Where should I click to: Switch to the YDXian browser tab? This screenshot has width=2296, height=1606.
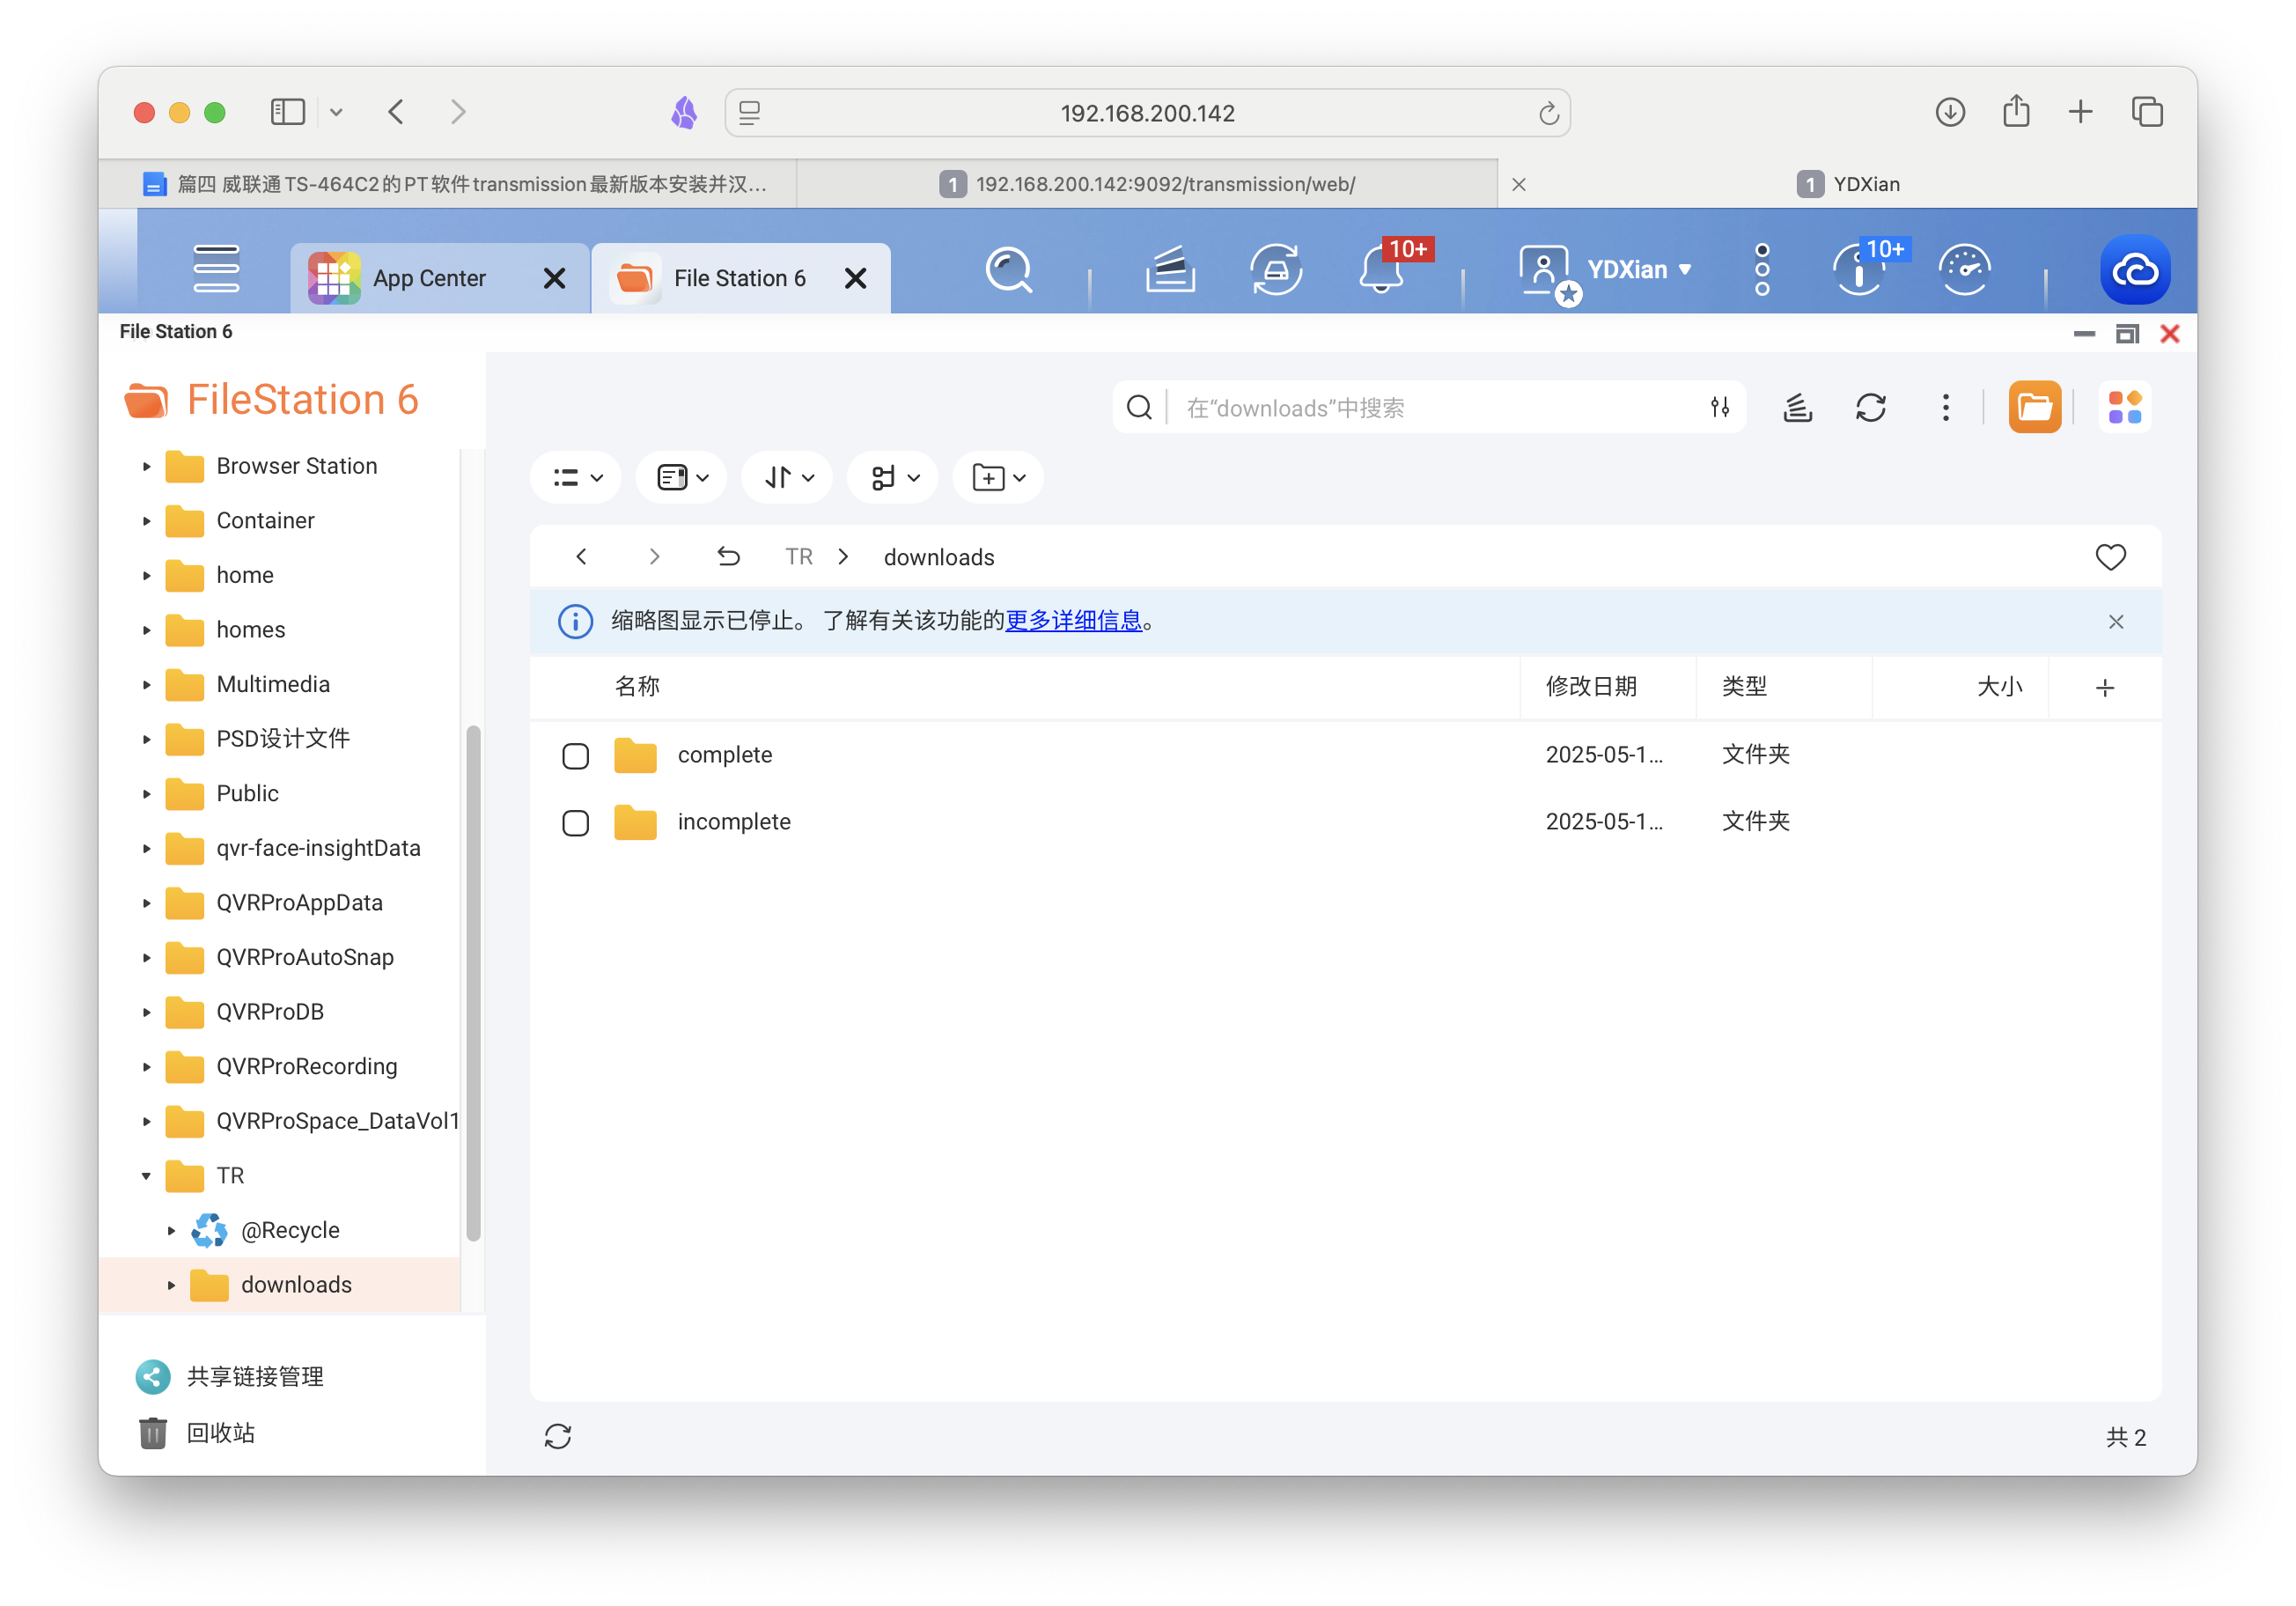(1848, 184)
